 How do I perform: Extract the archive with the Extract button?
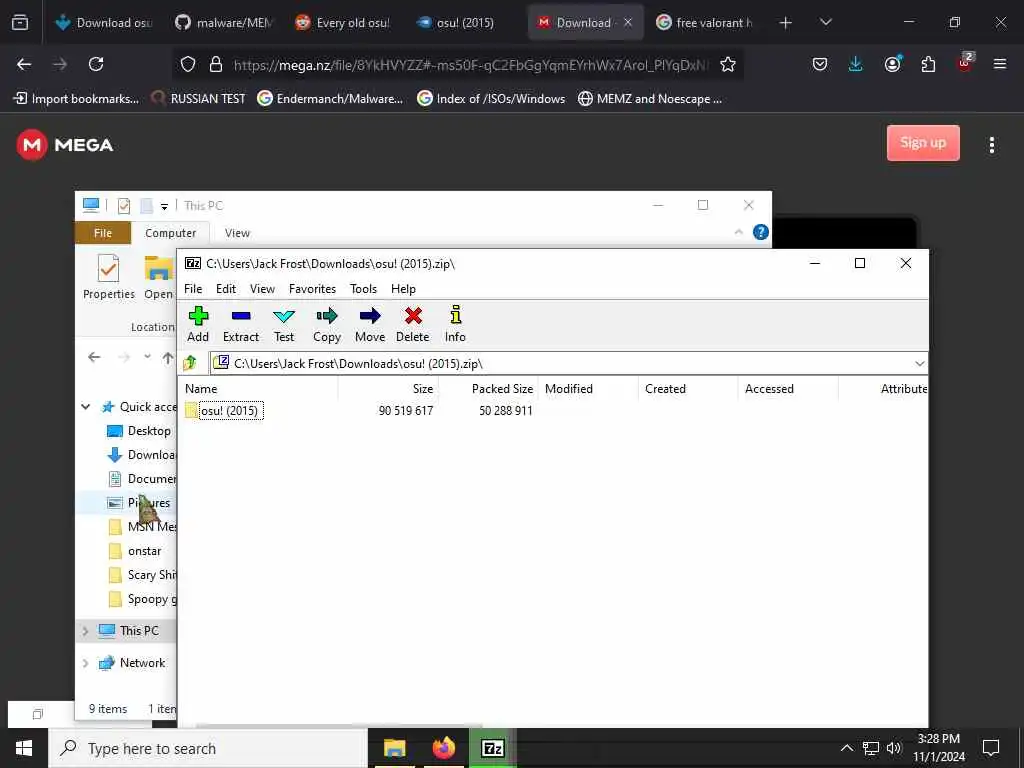(241, 324)
